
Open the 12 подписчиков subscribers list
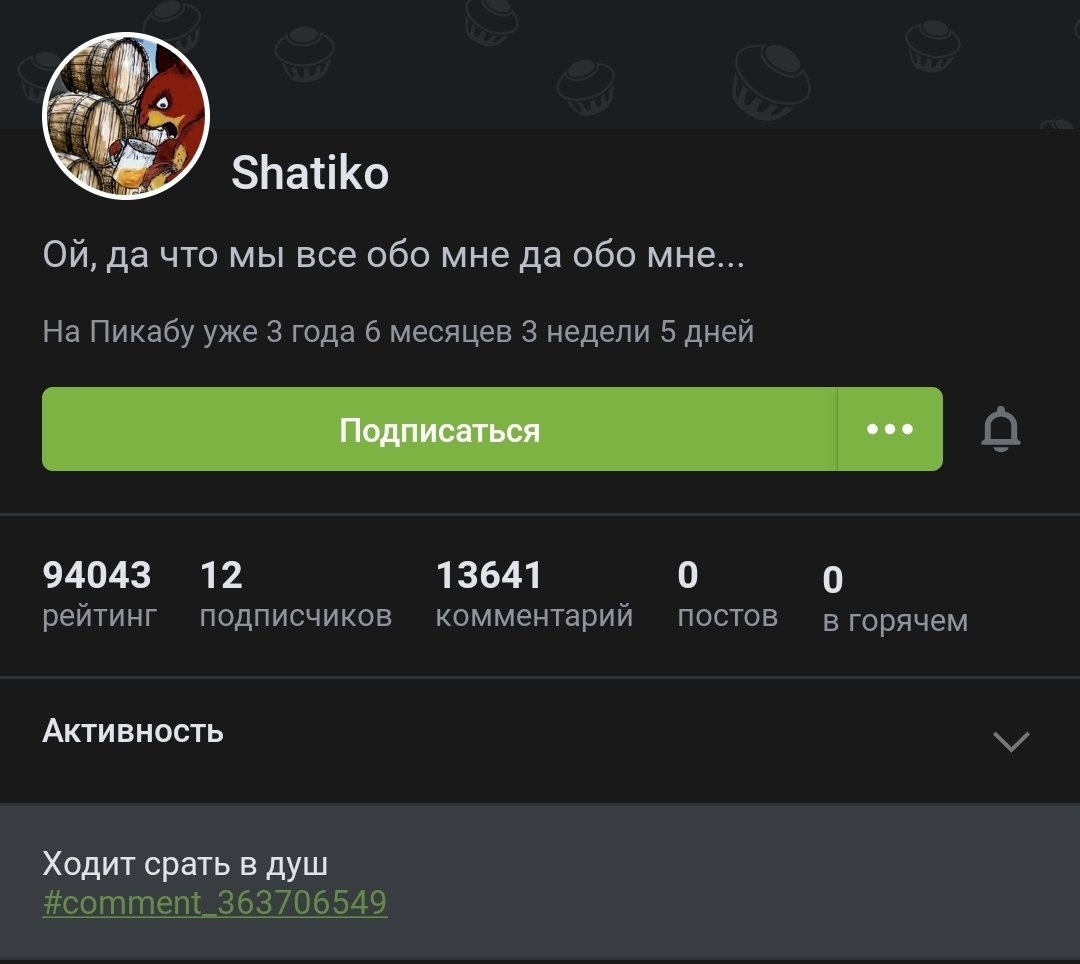click(x=295, y=594)
